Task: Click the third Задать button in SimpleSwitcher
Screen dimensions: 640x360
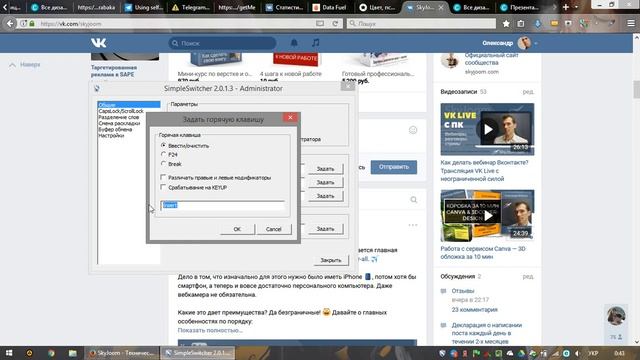Action: click(325, 196)
